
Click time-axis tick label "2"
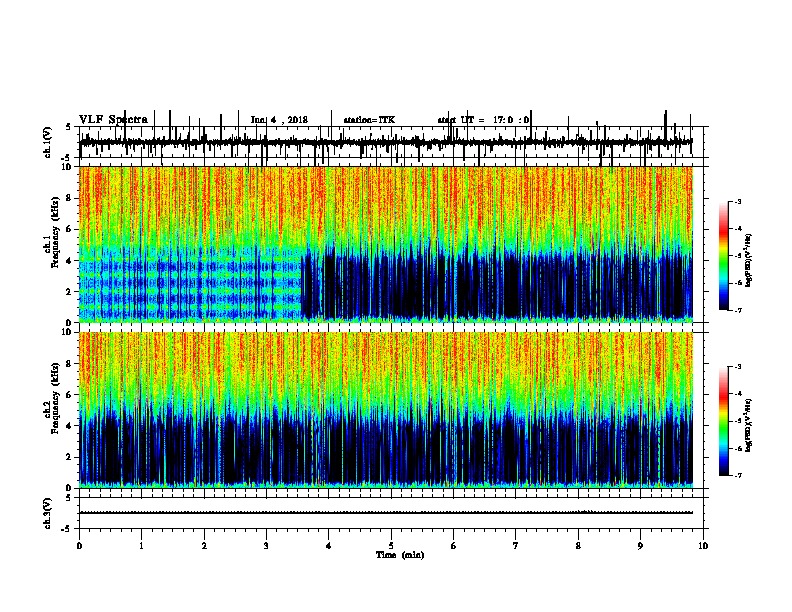204,546
